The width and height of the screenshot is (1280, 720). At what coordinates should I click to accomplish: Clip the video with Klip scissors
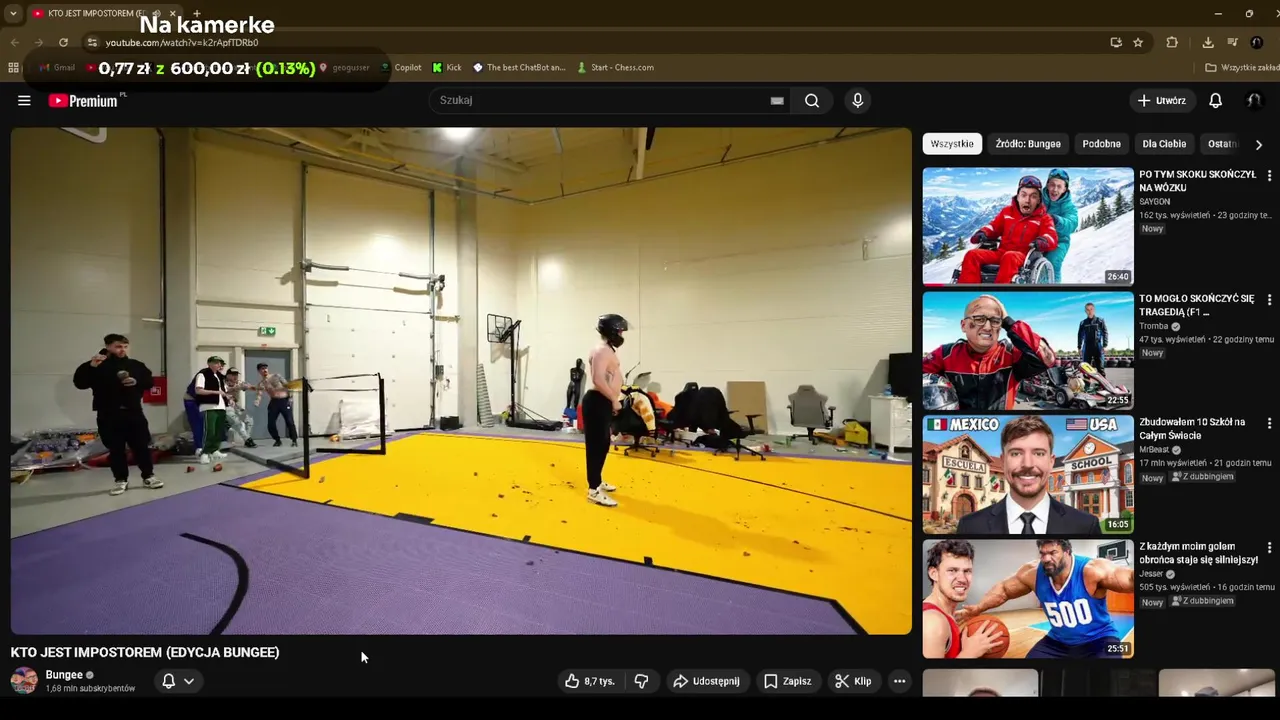[853, 681]
